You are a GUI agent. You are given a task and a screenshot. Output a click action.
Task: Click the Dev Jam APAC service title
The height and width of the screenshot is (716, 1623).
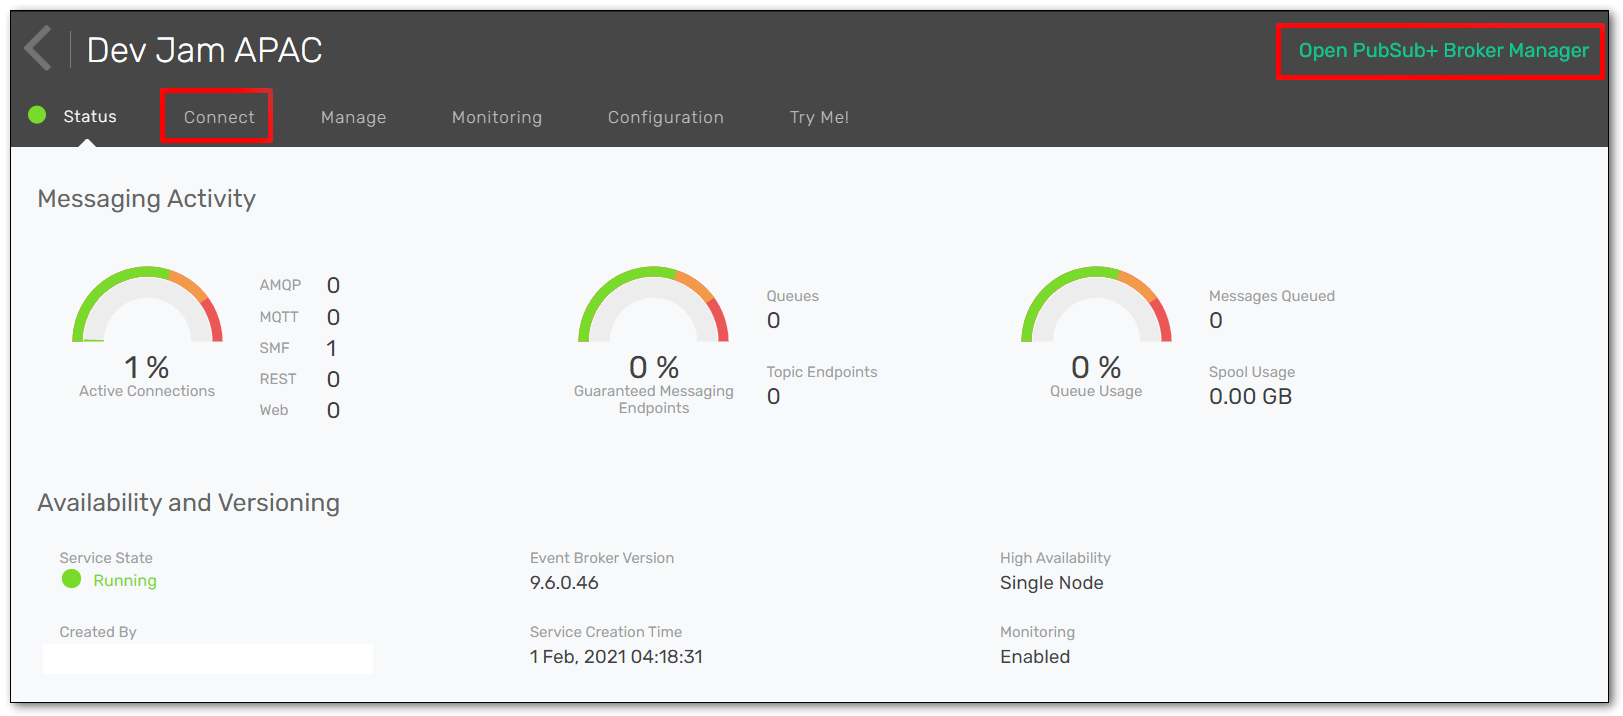204,50
